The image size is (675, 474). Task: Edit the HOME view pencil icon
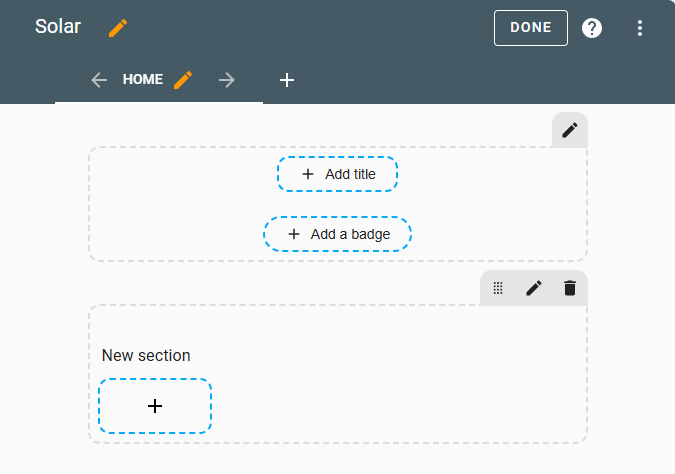click(183, 80)
